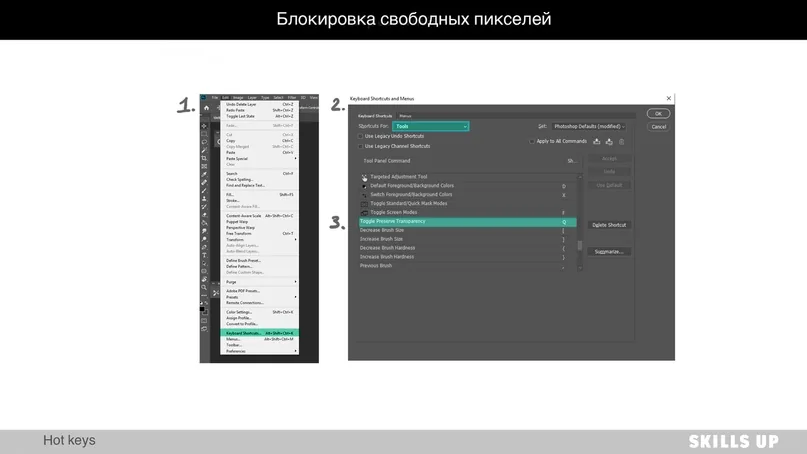Enable Use Legacy Undo Shortcuts checkbox
This screenshot has height=454, width=807.
click(360, 136)
